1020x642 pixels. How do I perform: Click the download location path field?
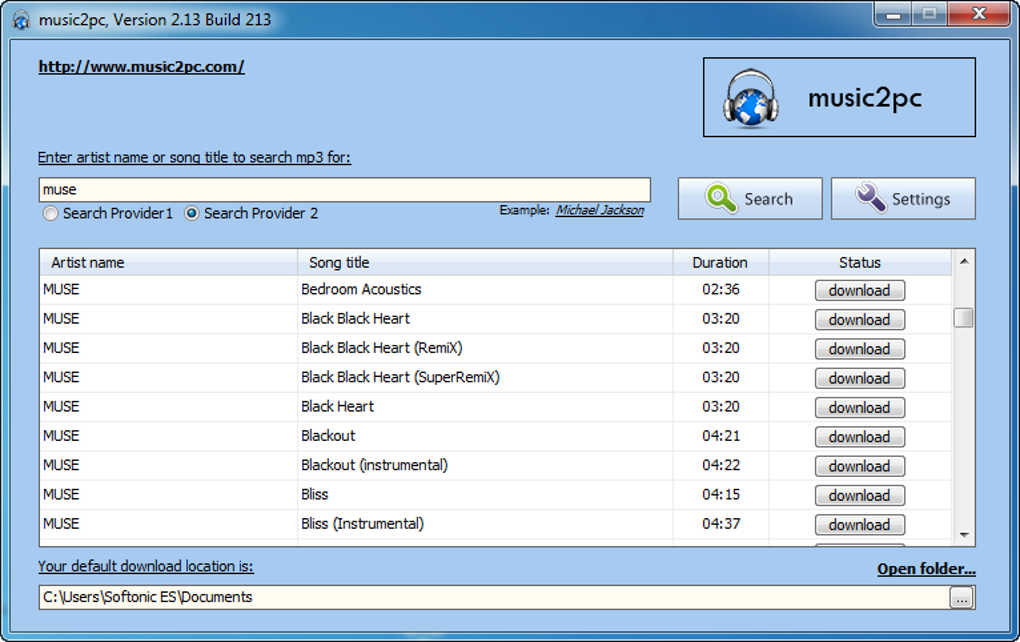(x=494, y=597)
